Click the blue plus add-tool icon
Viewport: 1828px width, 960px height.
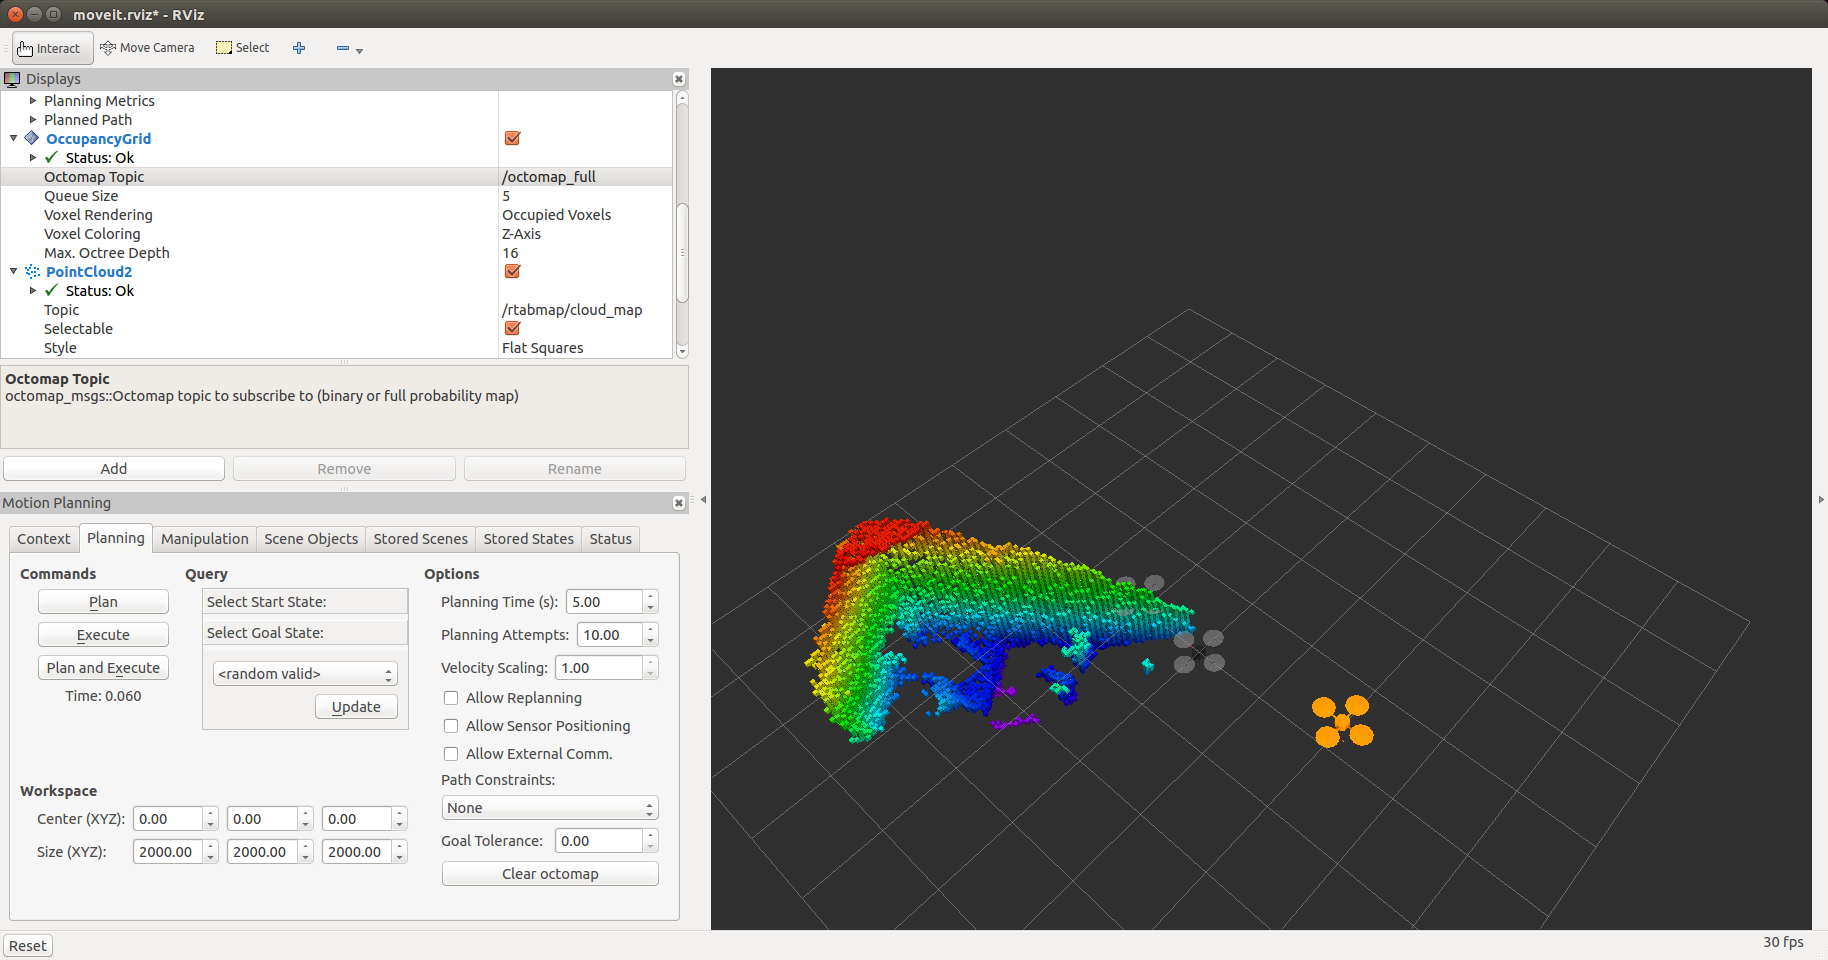(x=299, y=48)
